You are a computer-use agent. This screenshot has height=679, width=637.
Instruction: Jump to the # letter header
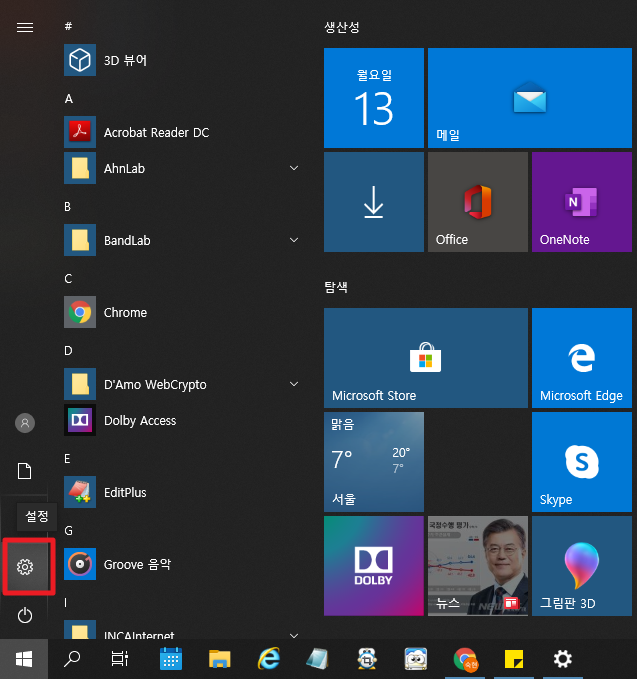(x=68, y=26)
